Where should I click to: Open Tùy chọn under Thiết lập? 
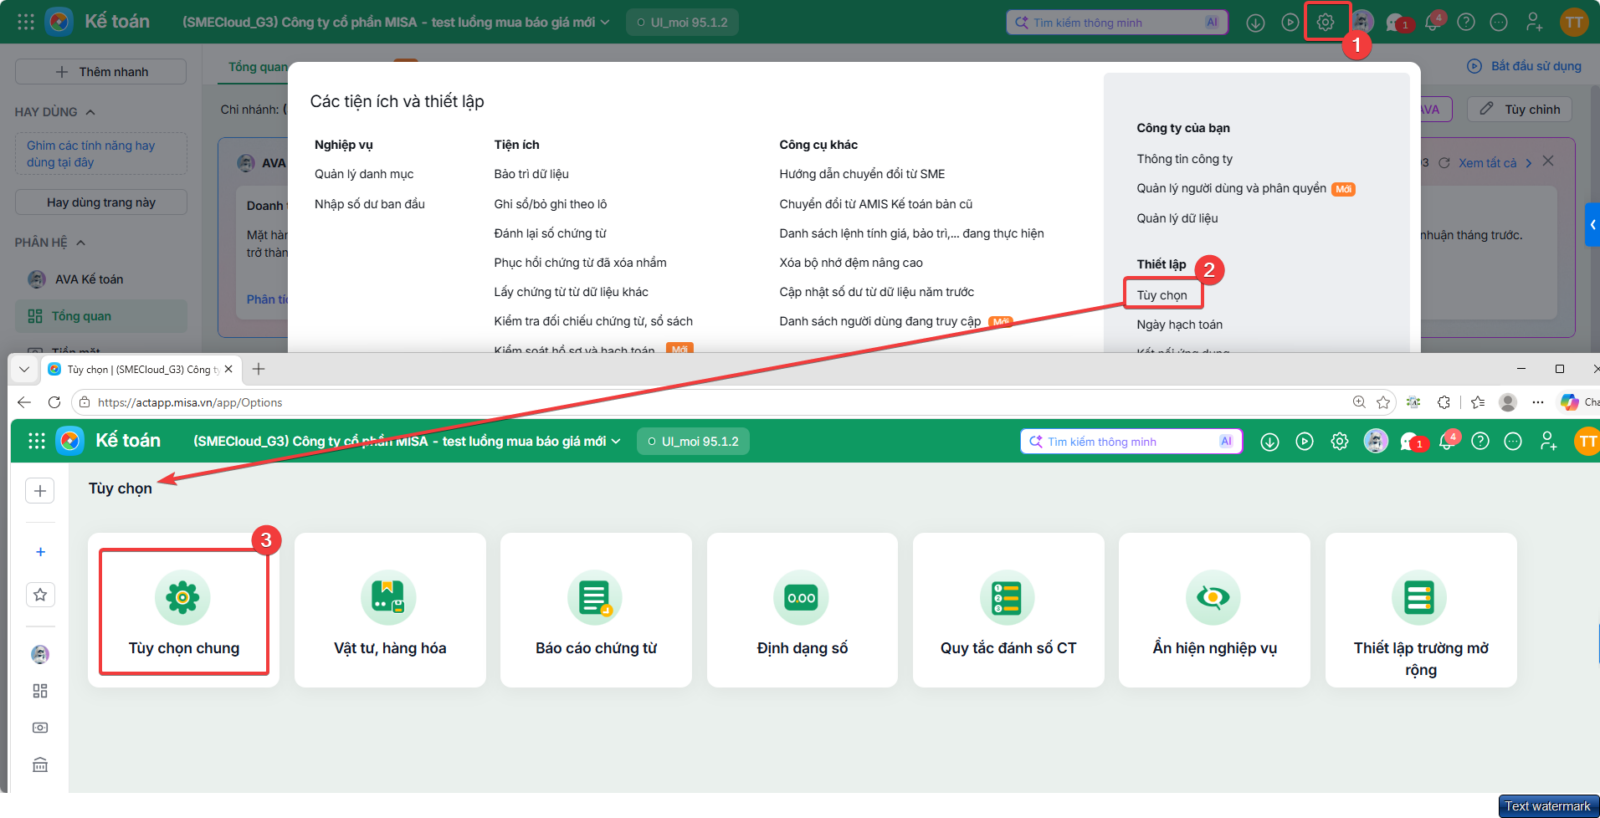coord(1162,295)
